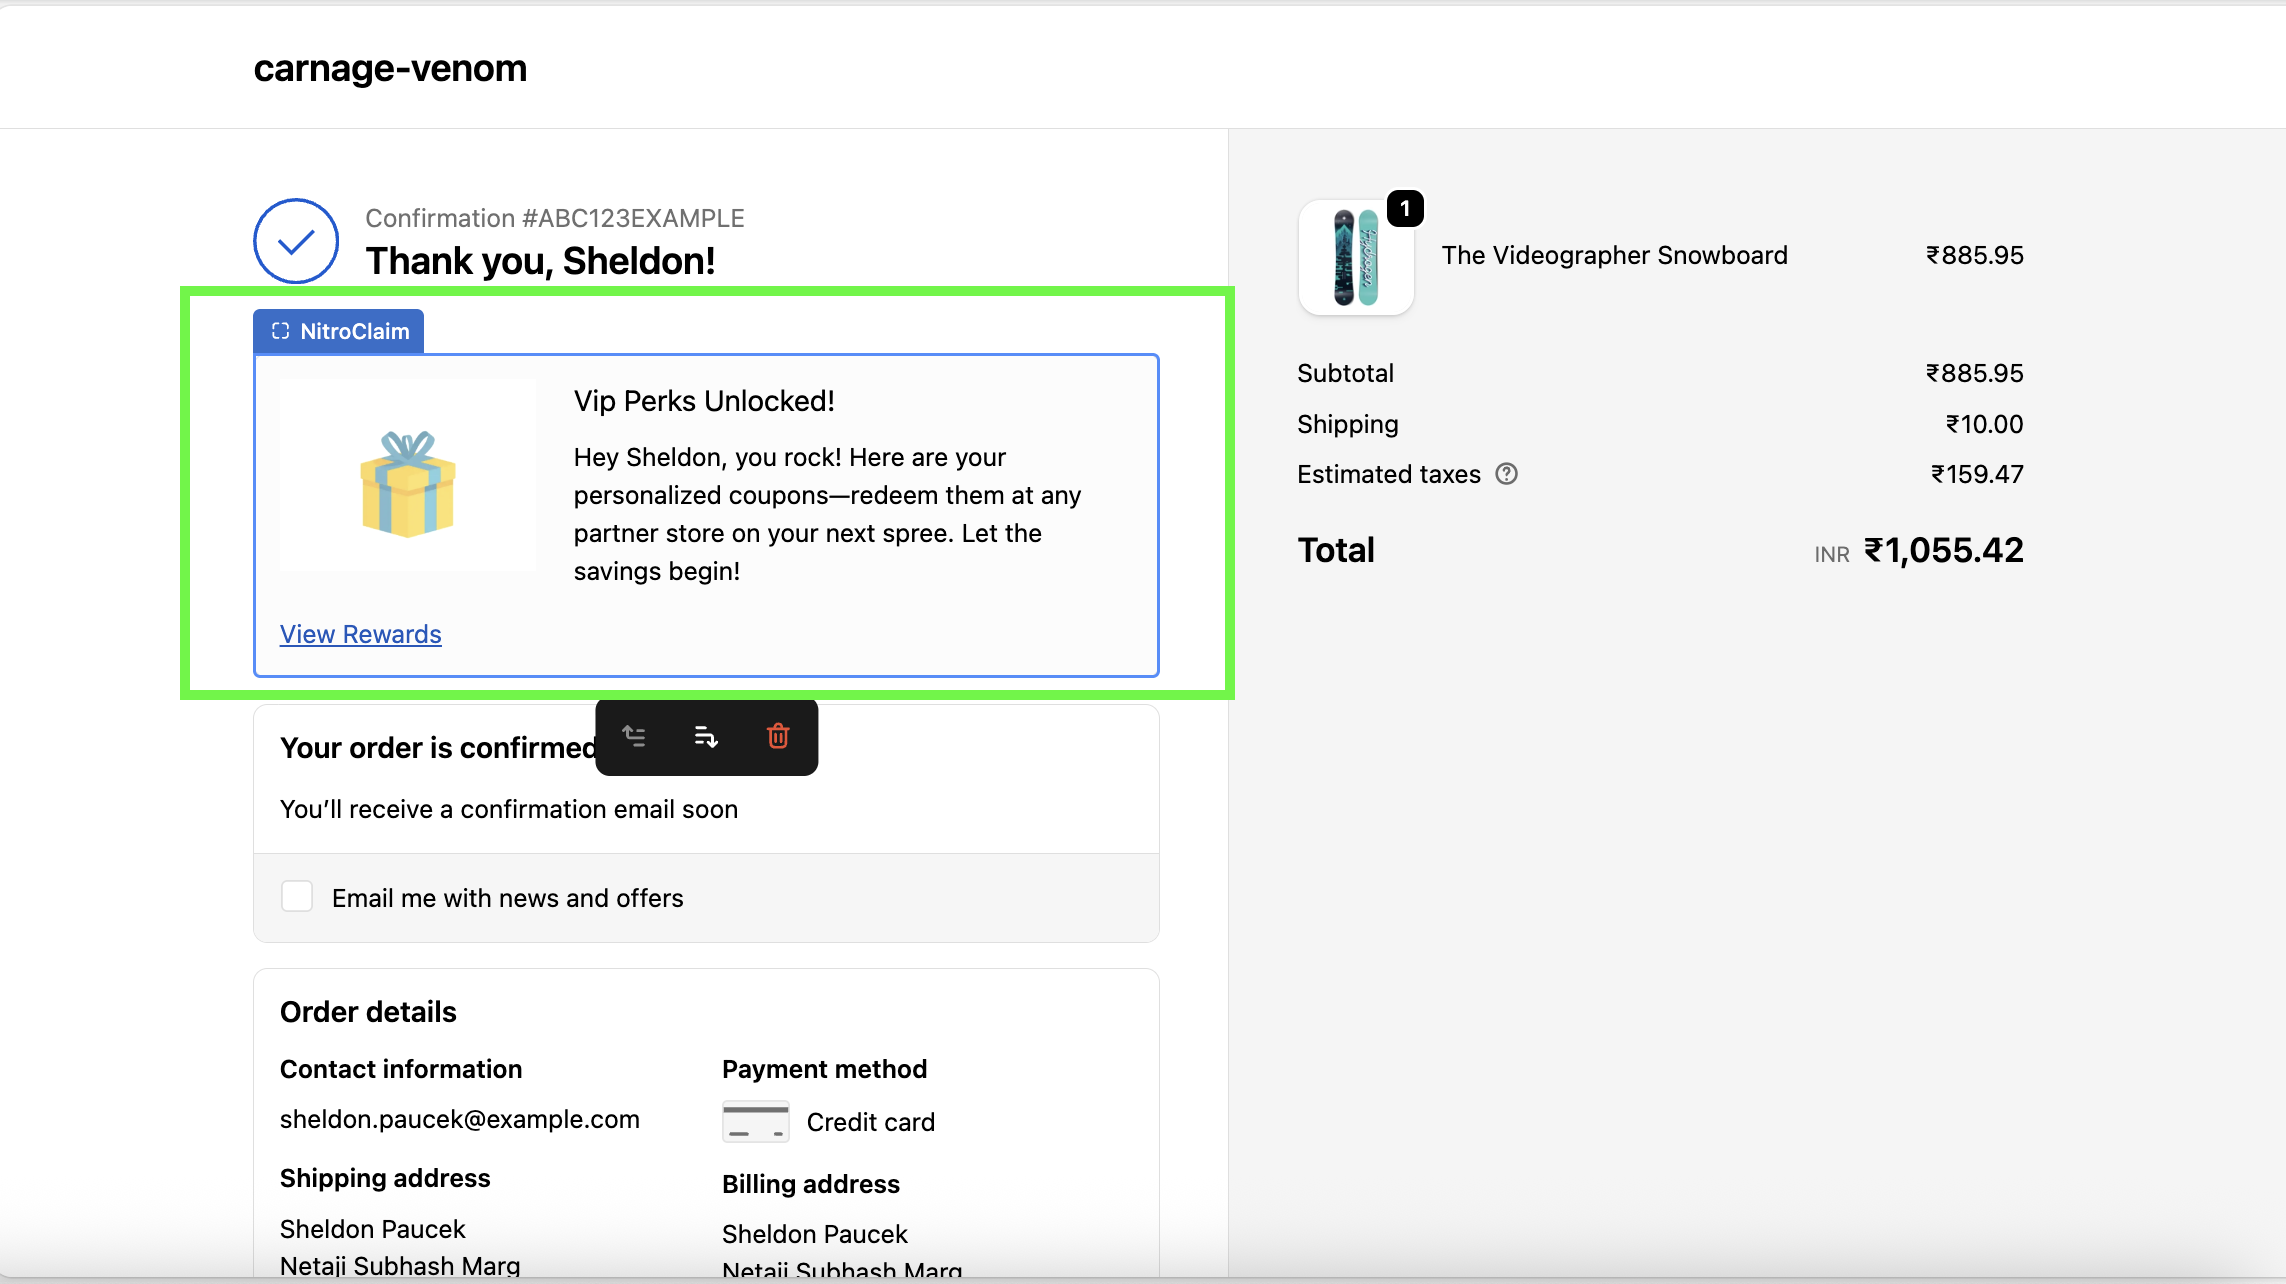Viewport: 2286px width, 1284px height.
Task: Delete the block with red trash icon
Action: 778,737
